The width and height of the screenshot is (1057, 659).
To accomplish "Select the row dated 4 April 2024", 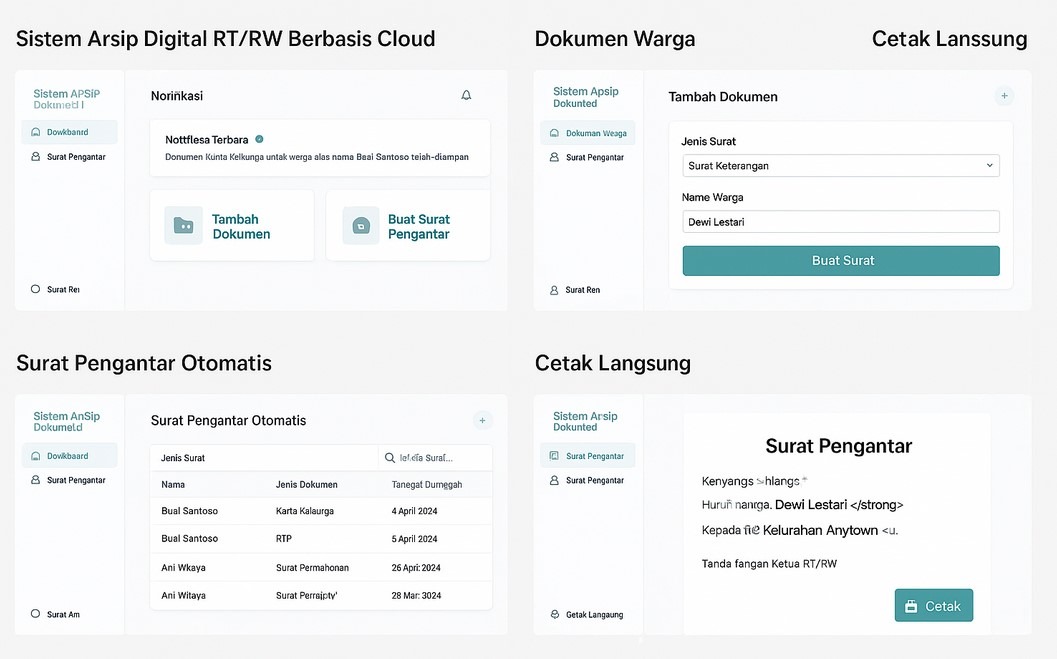I will 320,511.
